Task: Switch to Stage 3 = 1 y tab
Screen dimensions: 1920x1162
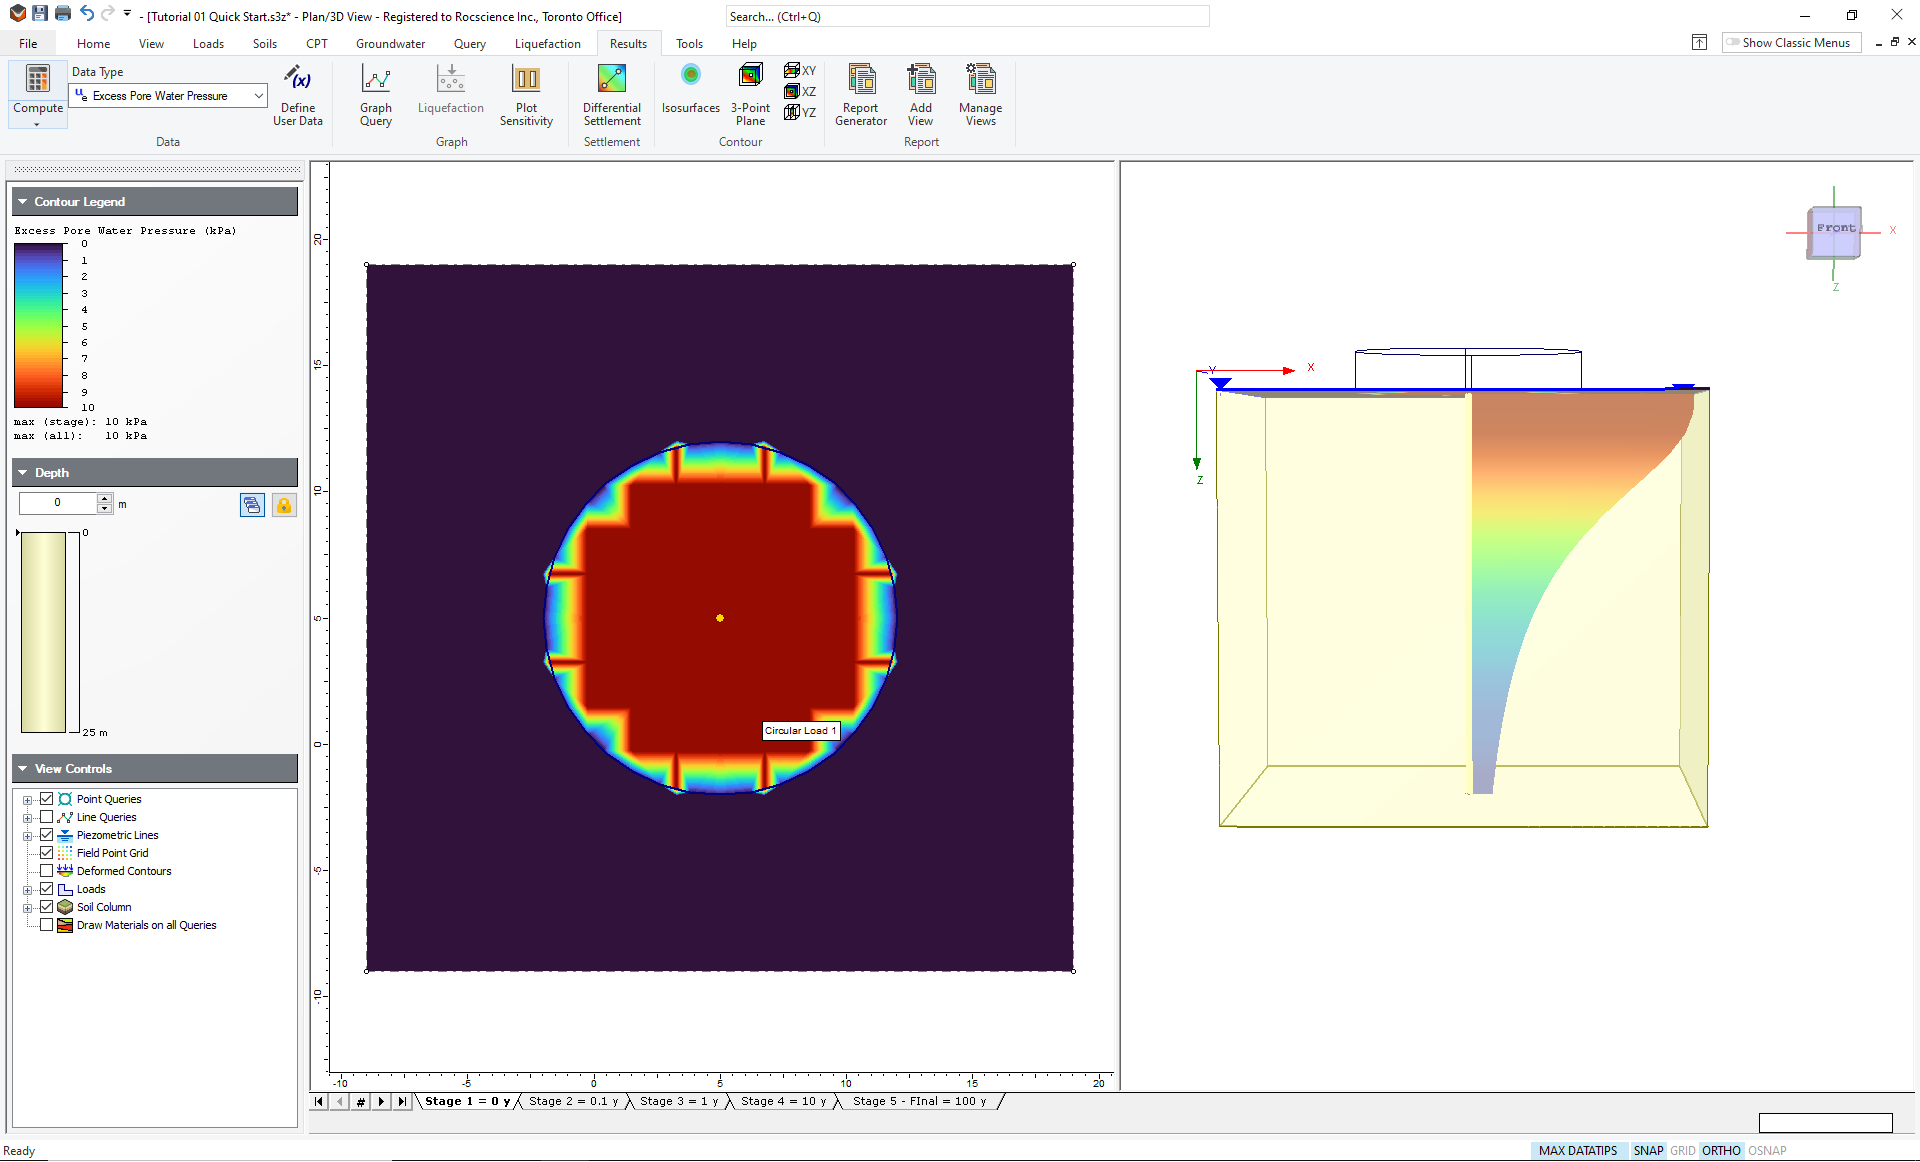Action: pyautogui.click(x=679, y=1101)
